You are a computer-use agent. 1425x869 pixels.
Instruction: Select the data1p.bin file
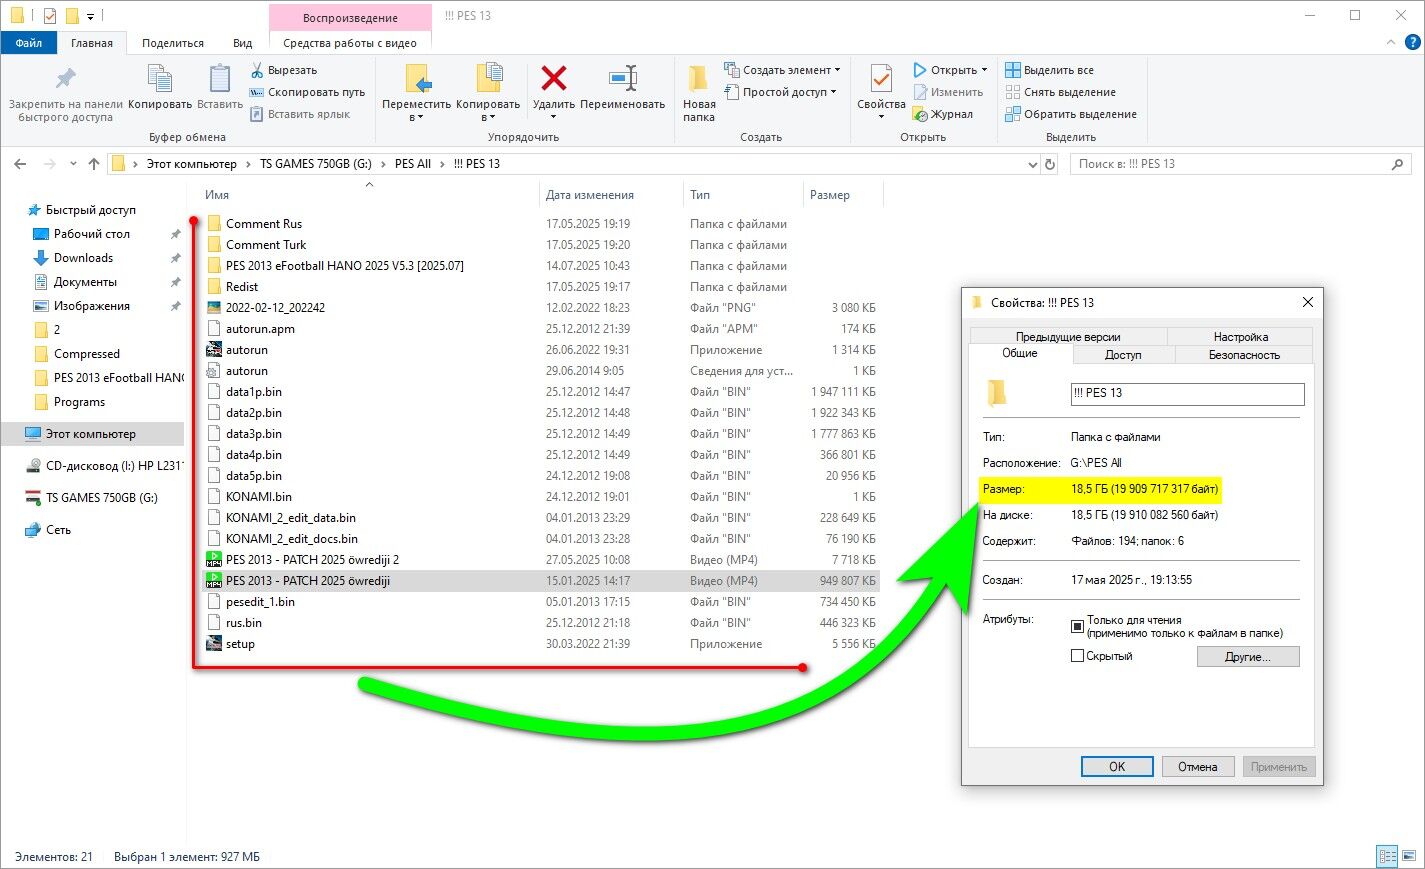[254, 392]
